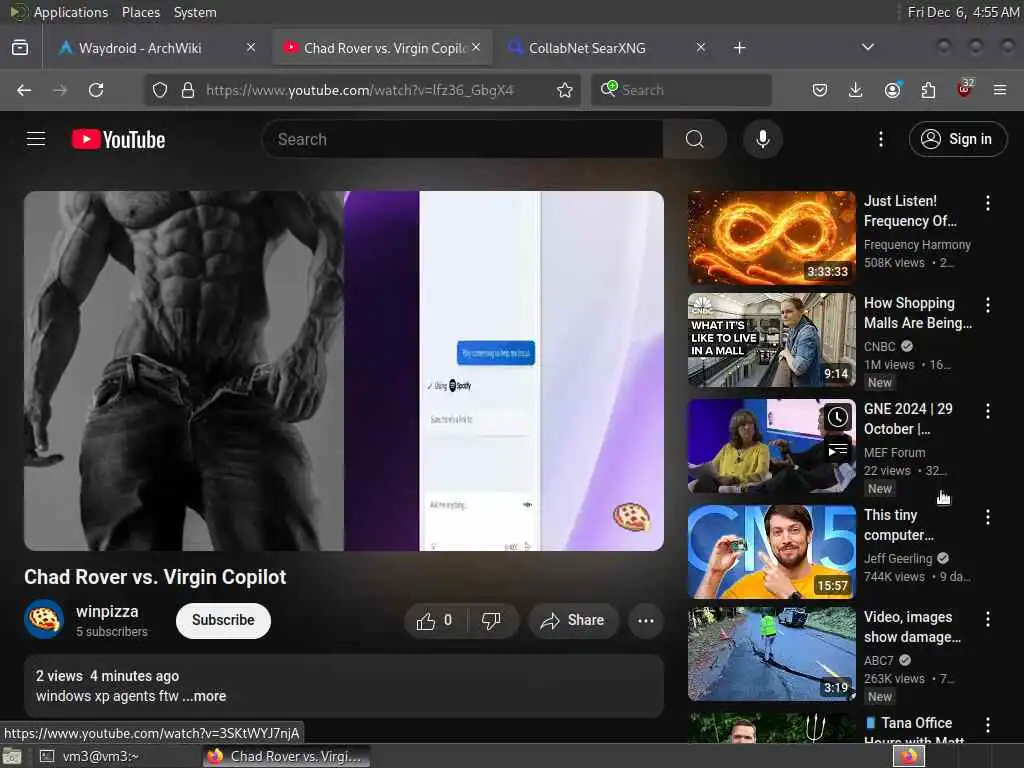Close the Waydroid - ArchWiki tab
Screen dimensions: 1024x768
251,47
